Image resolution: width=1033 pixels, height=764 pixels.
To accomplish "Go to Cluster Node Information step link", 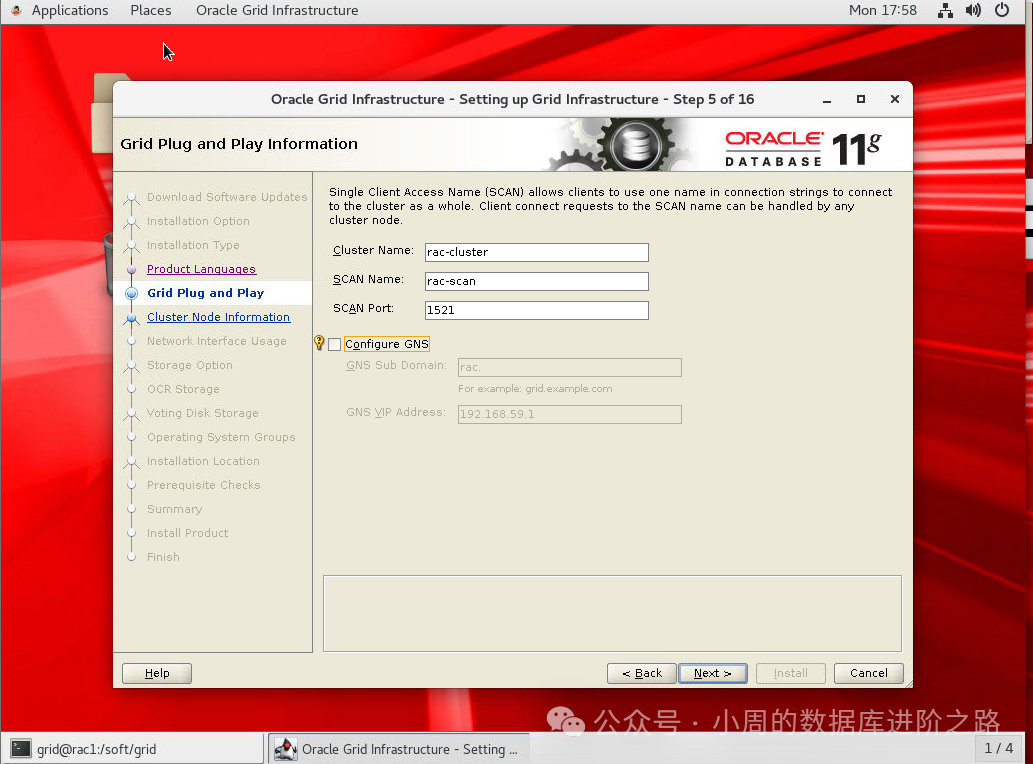I will (218, 317).
